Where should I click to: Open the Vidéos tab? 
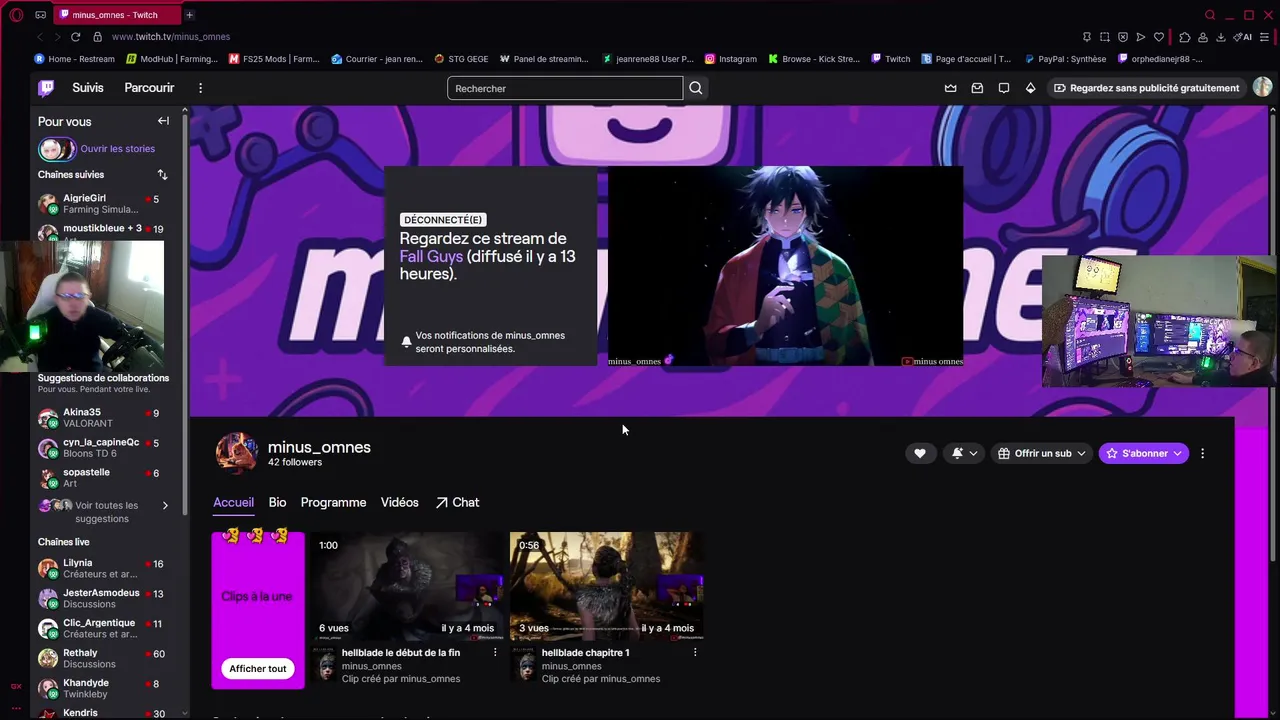click(399, 502)
